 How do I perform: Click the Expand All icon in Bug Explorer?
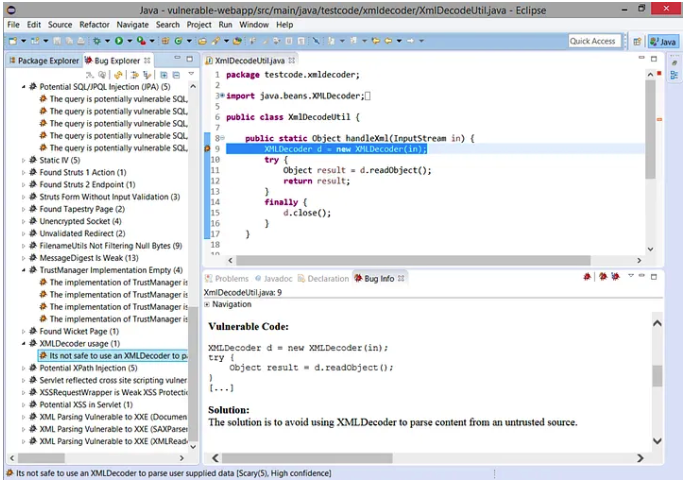[163, 75]
